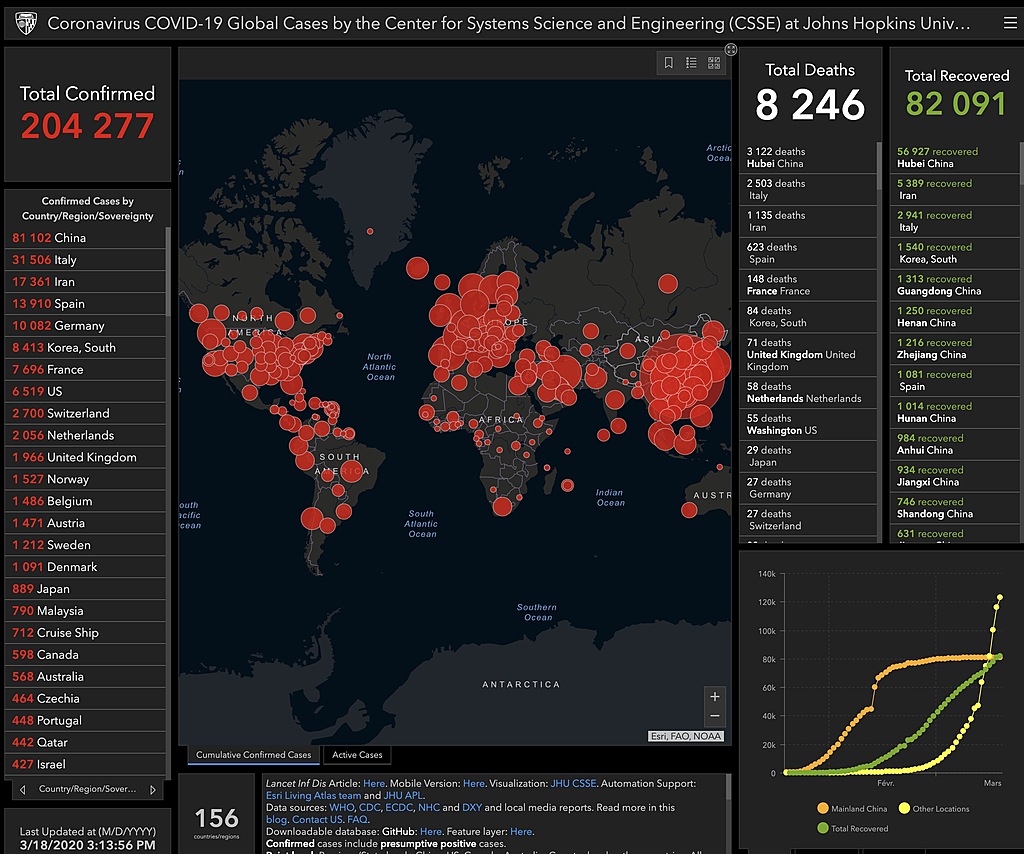1024x854 pixels.
Task: Toggle Other Locations legend series
Action: 934,808
